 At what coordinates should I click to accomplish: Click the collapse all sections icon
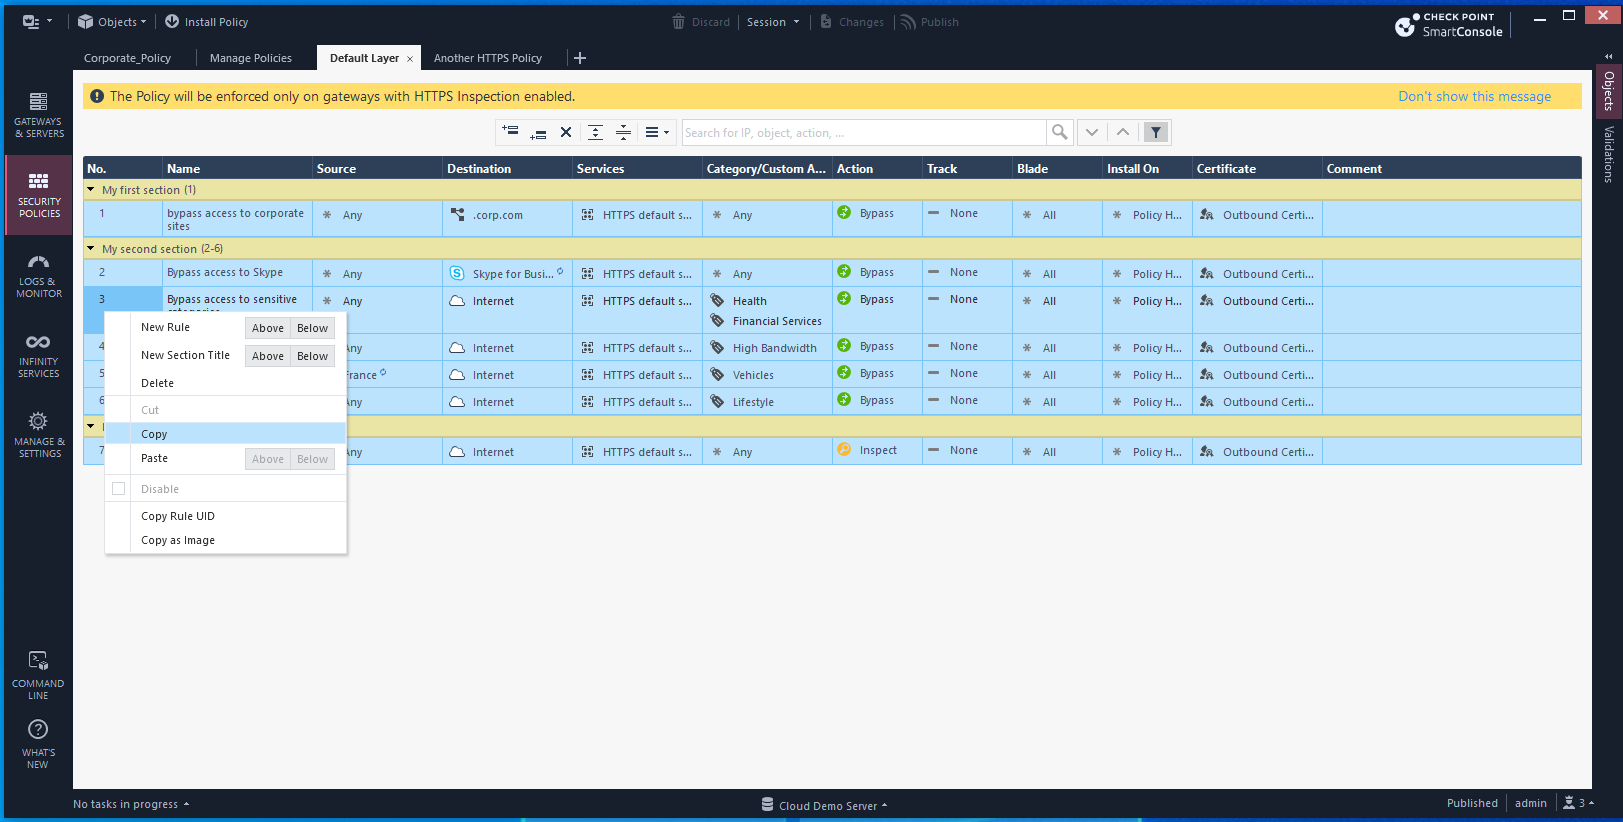(x=623, y=132)
